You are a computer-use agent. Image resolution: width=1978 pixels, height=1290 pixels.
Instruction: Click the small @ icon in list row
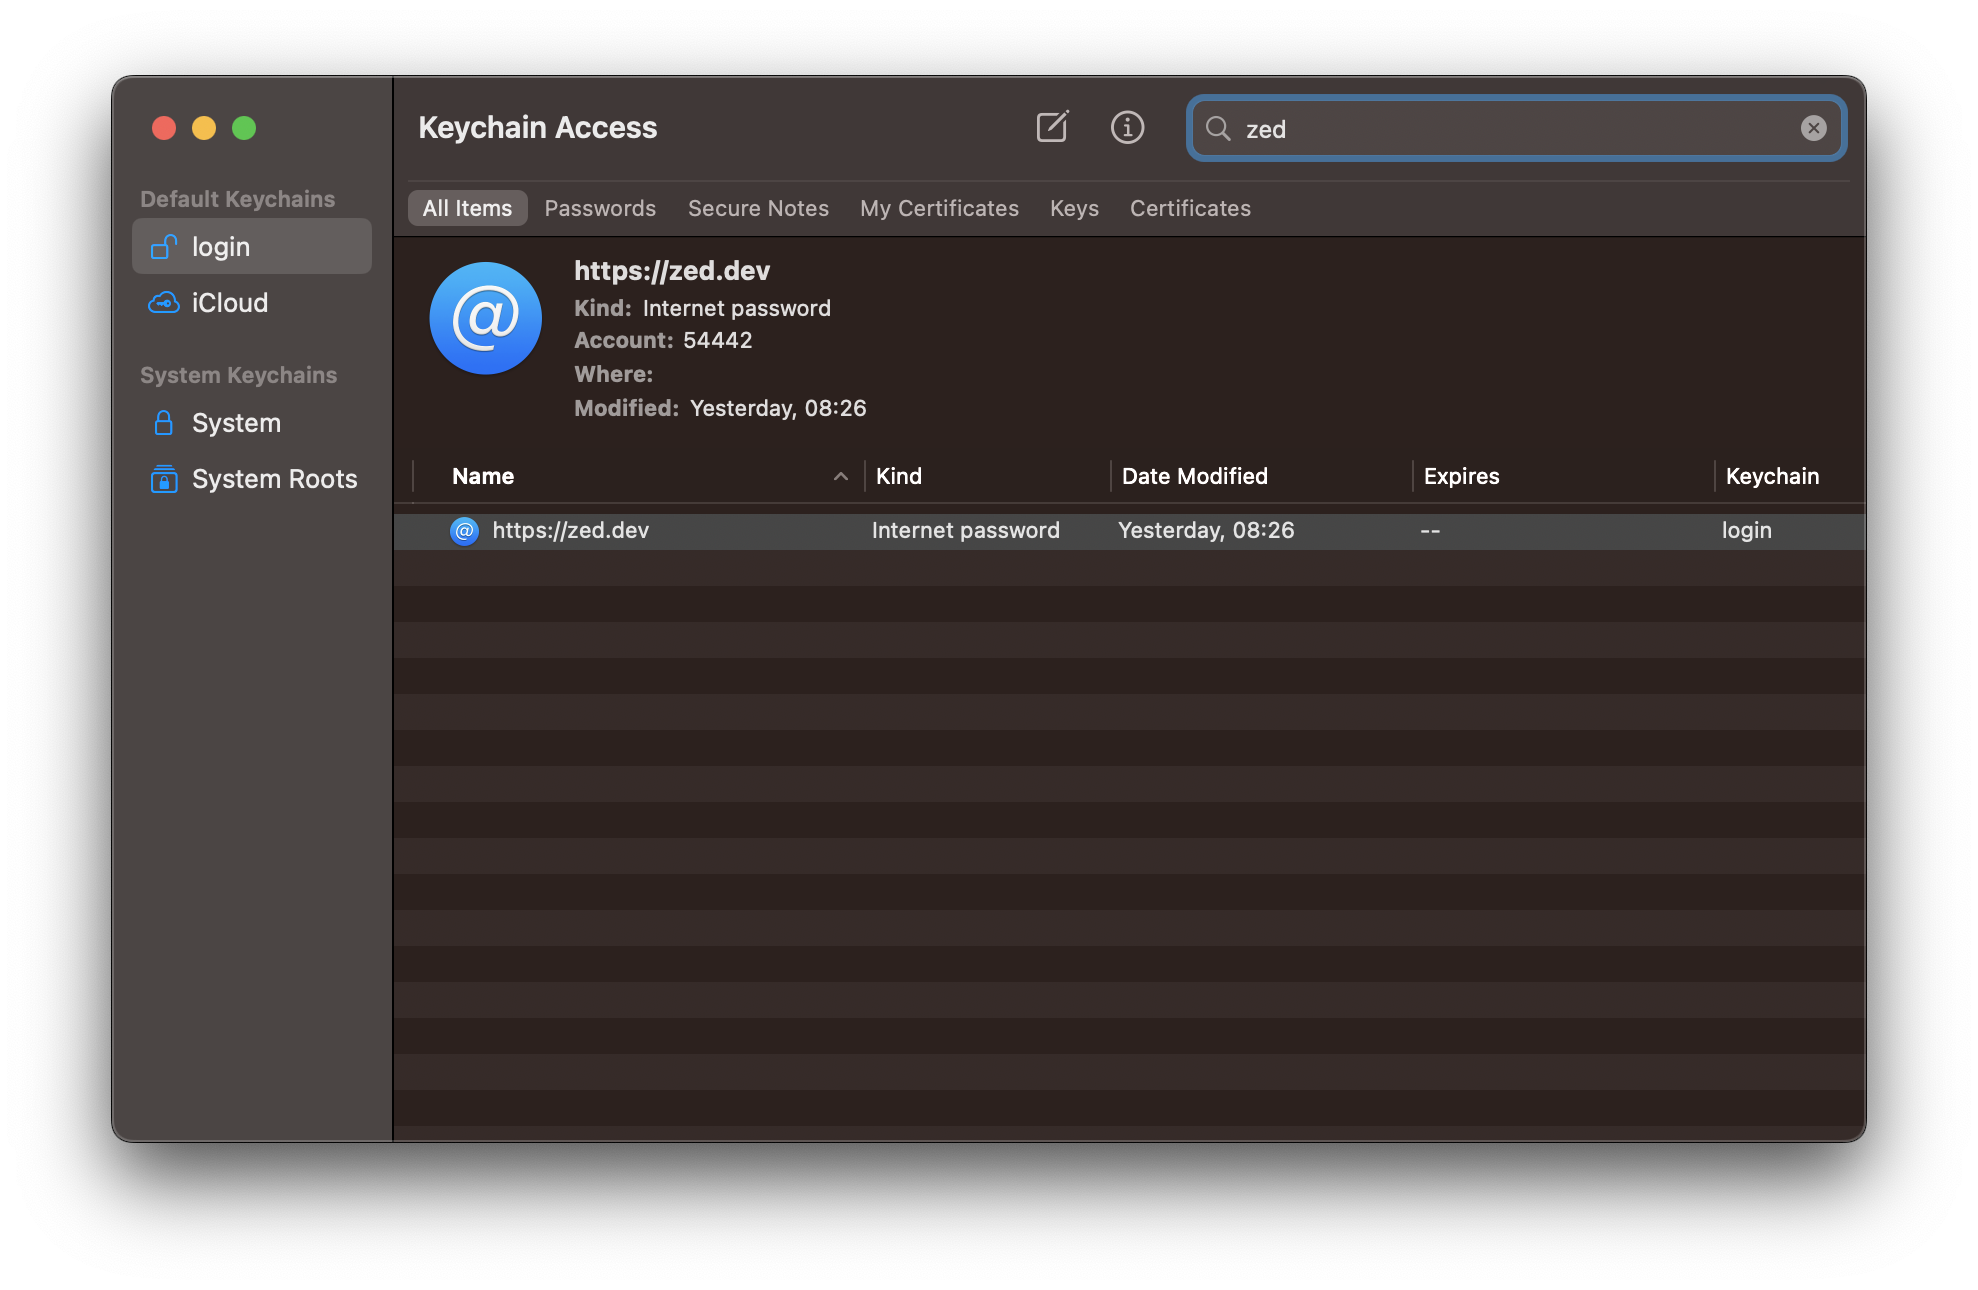464,531
